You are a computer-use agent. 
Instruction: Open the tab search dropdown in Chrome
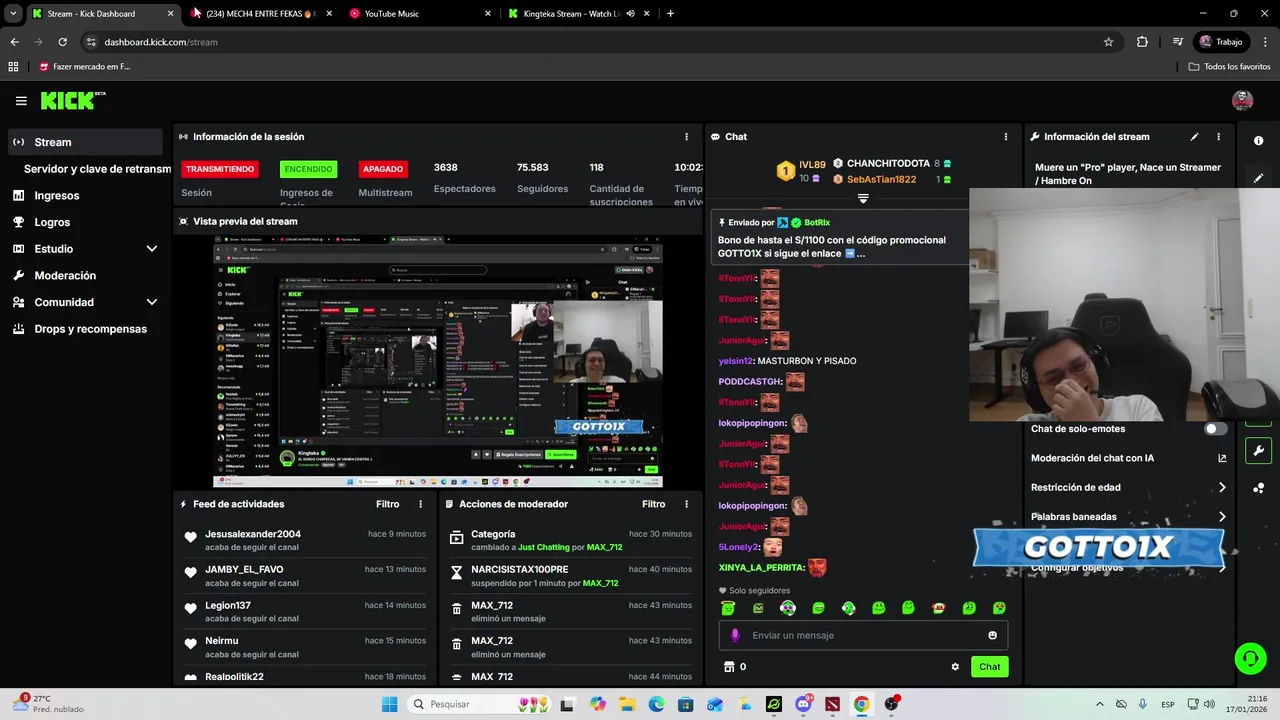point(13,14)
